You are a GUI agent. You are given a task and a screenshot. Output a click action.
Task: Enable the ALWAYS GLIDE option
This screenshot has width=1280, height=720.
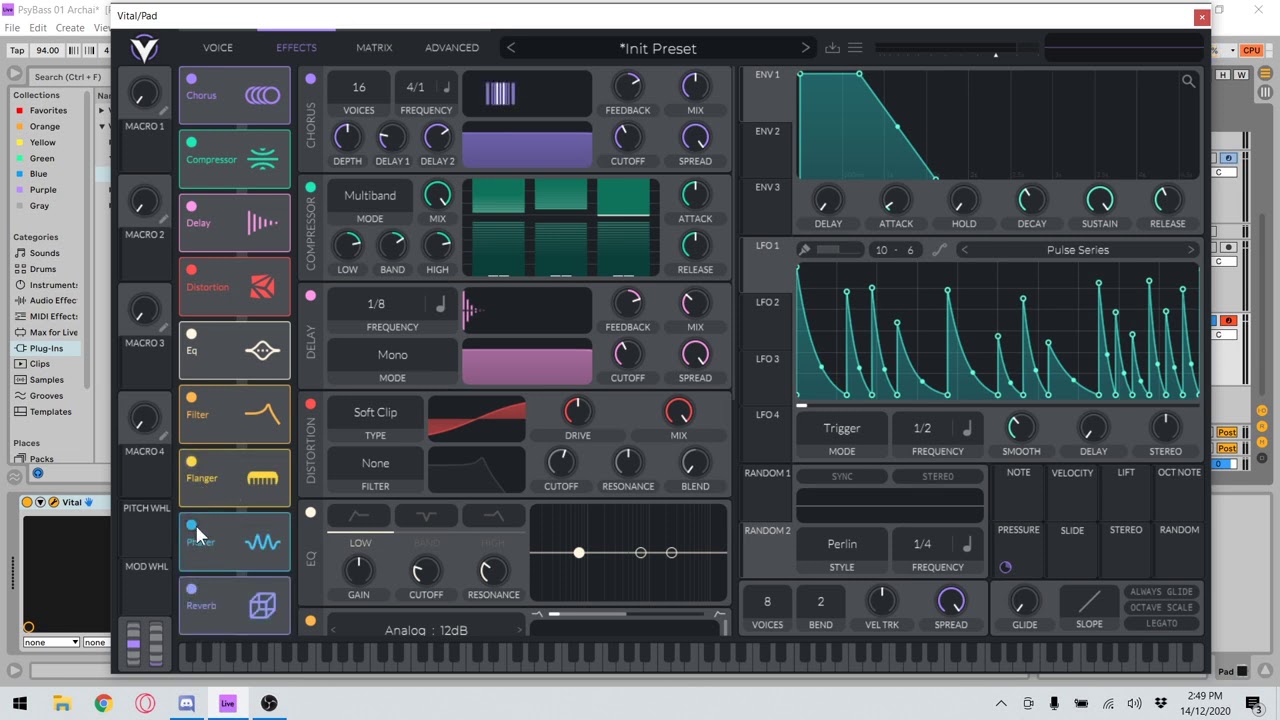coord(1161,592)
